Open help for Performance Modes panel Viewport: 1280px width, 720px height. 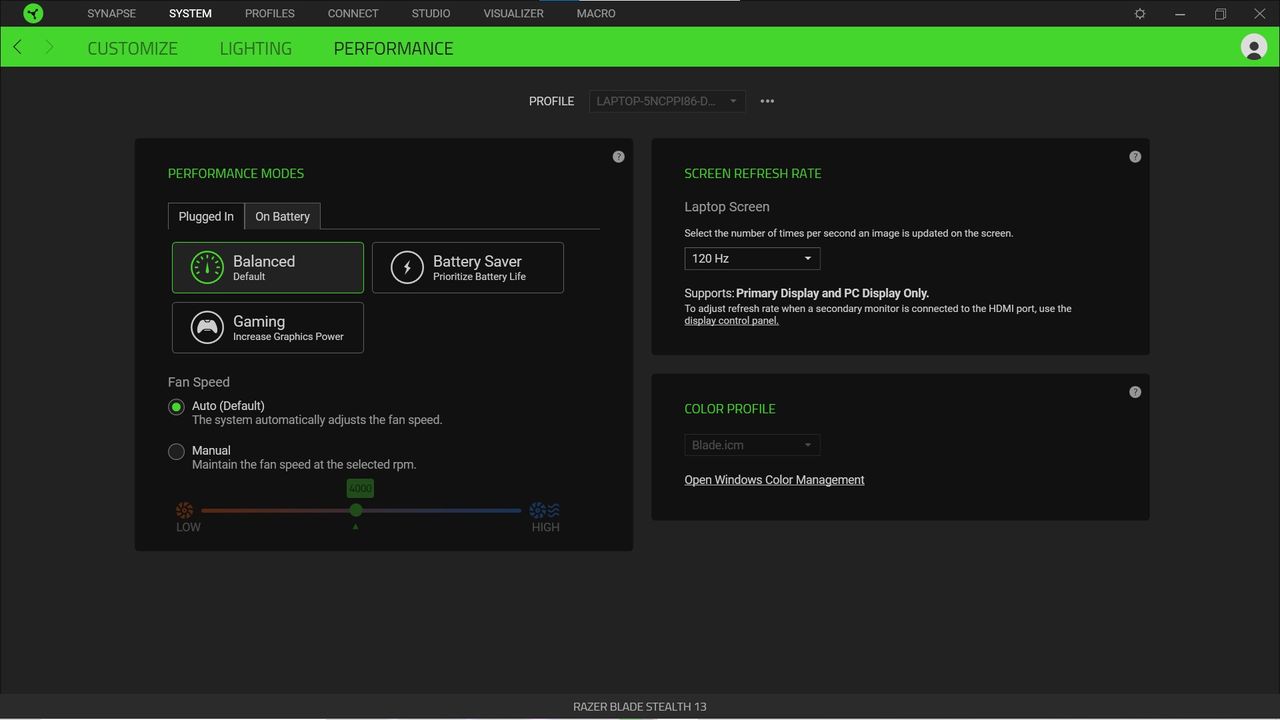click(618, 157)
